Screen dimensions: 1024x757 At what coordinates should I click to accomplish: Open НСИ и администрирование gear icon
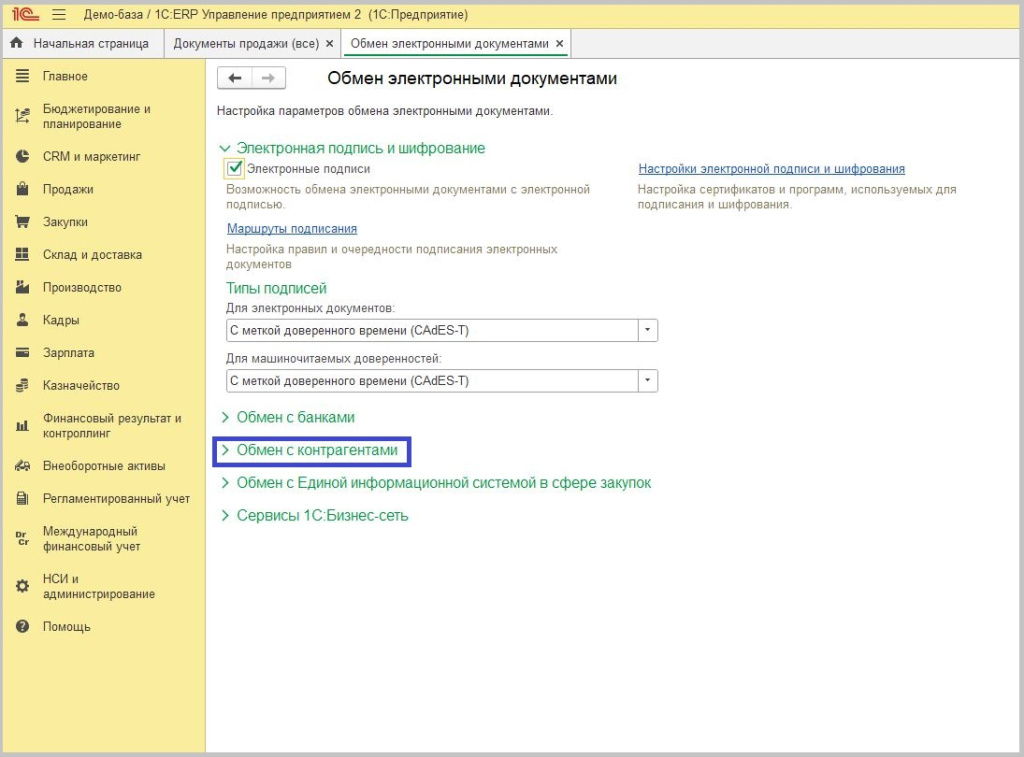22,586
